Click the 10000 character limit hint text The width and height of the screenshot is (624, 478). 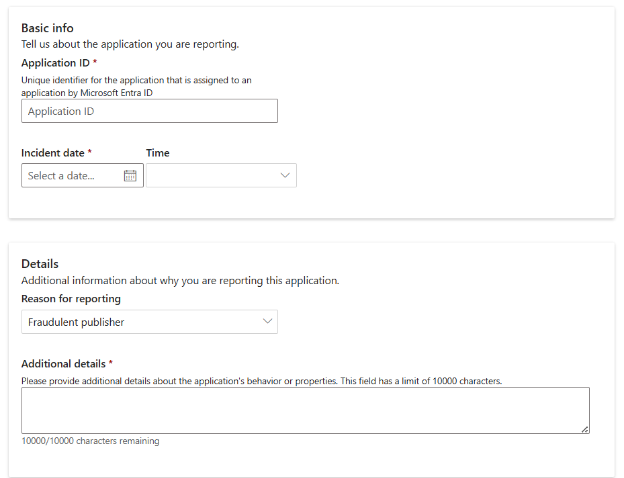[260, 381]
